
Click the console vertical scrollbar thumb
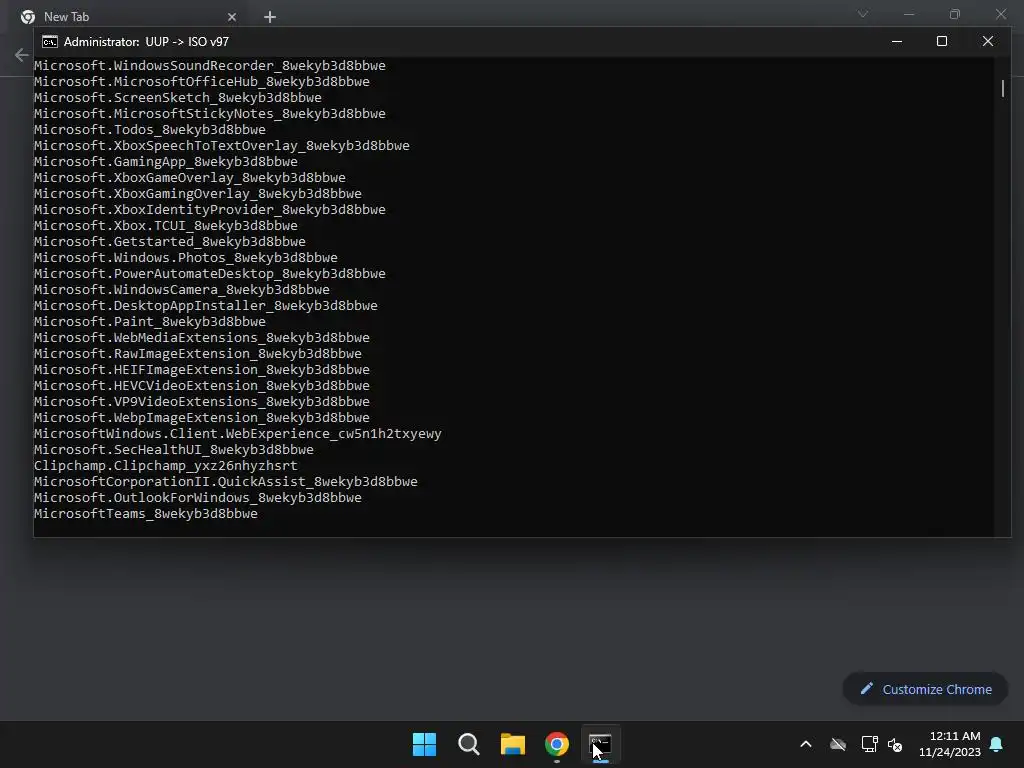[1002, 88]
